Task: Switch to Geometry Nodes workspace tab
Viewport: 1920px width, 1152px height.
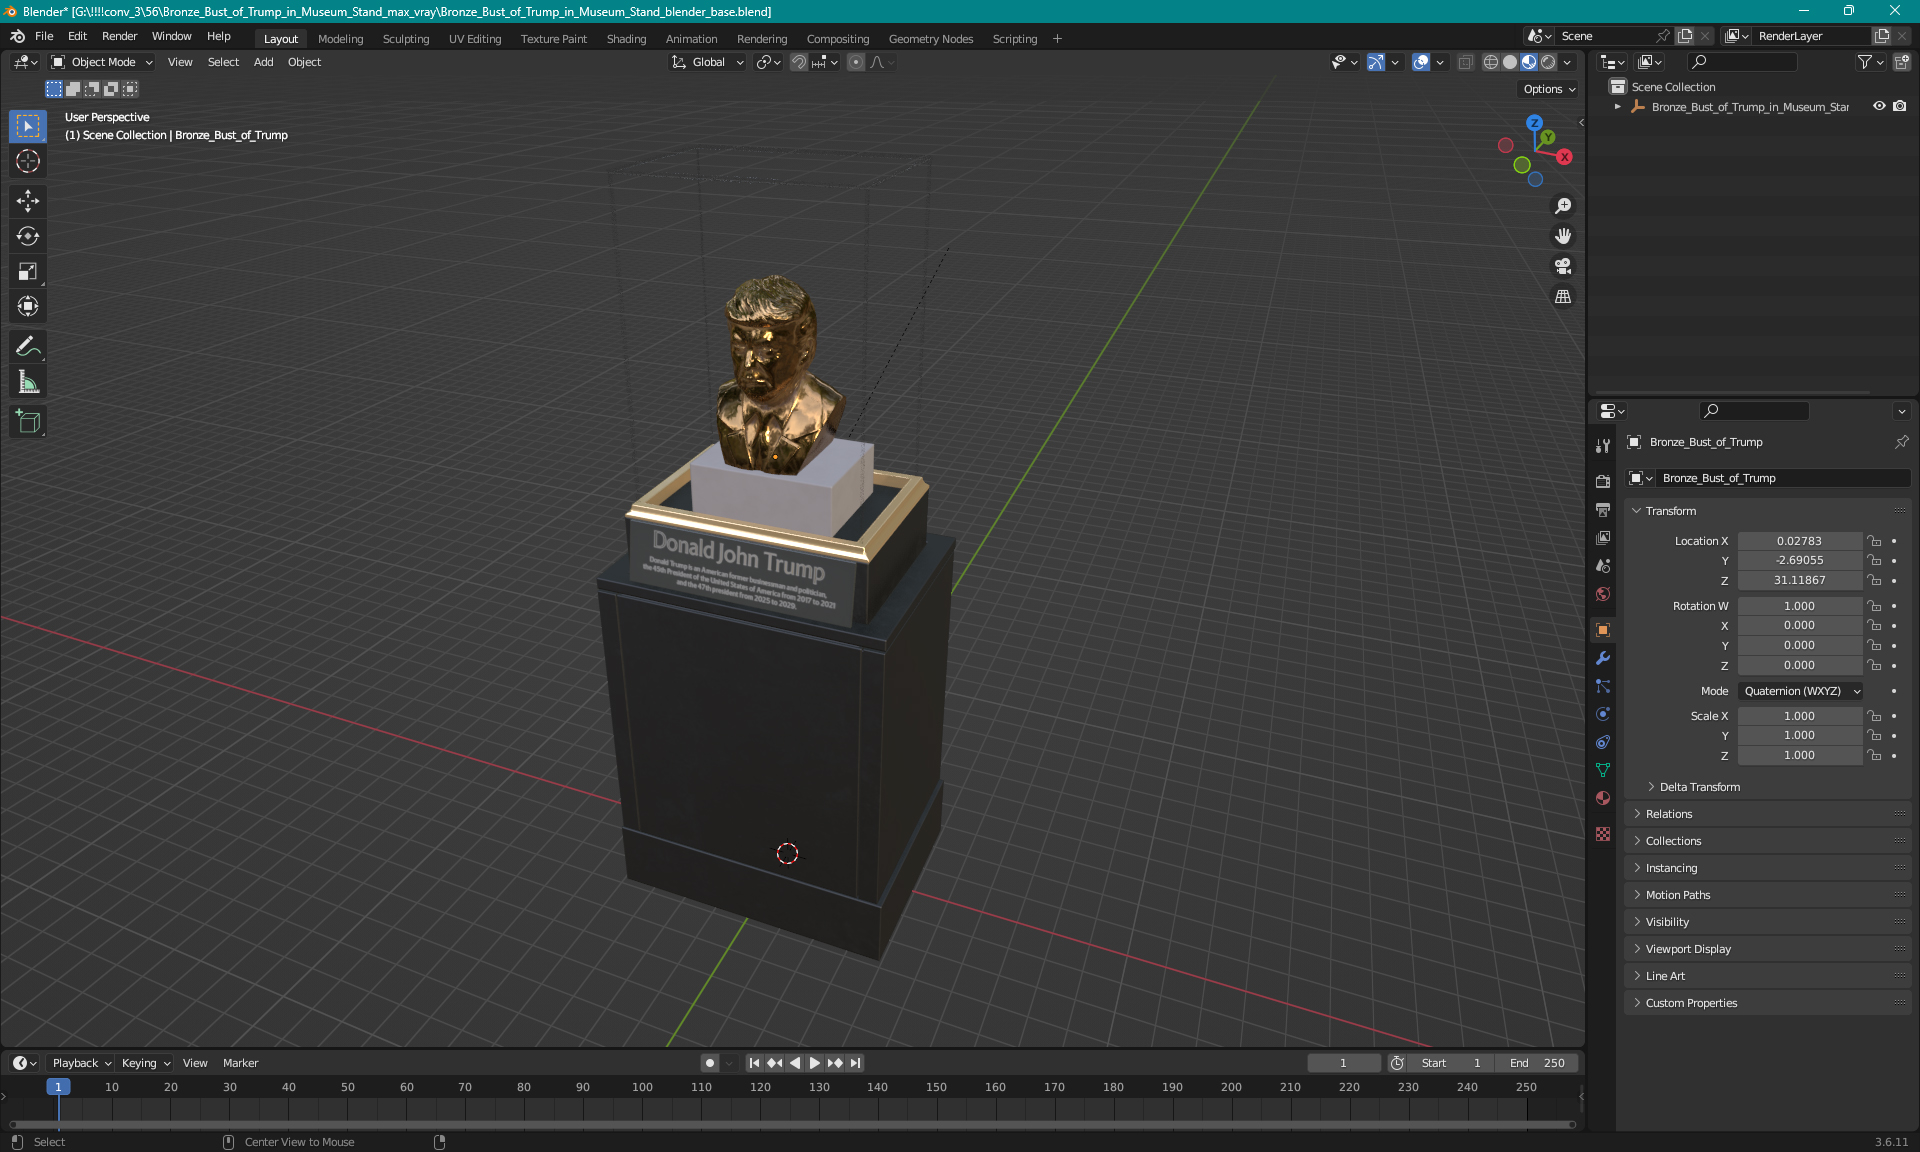Action: (x=931, y=39)
